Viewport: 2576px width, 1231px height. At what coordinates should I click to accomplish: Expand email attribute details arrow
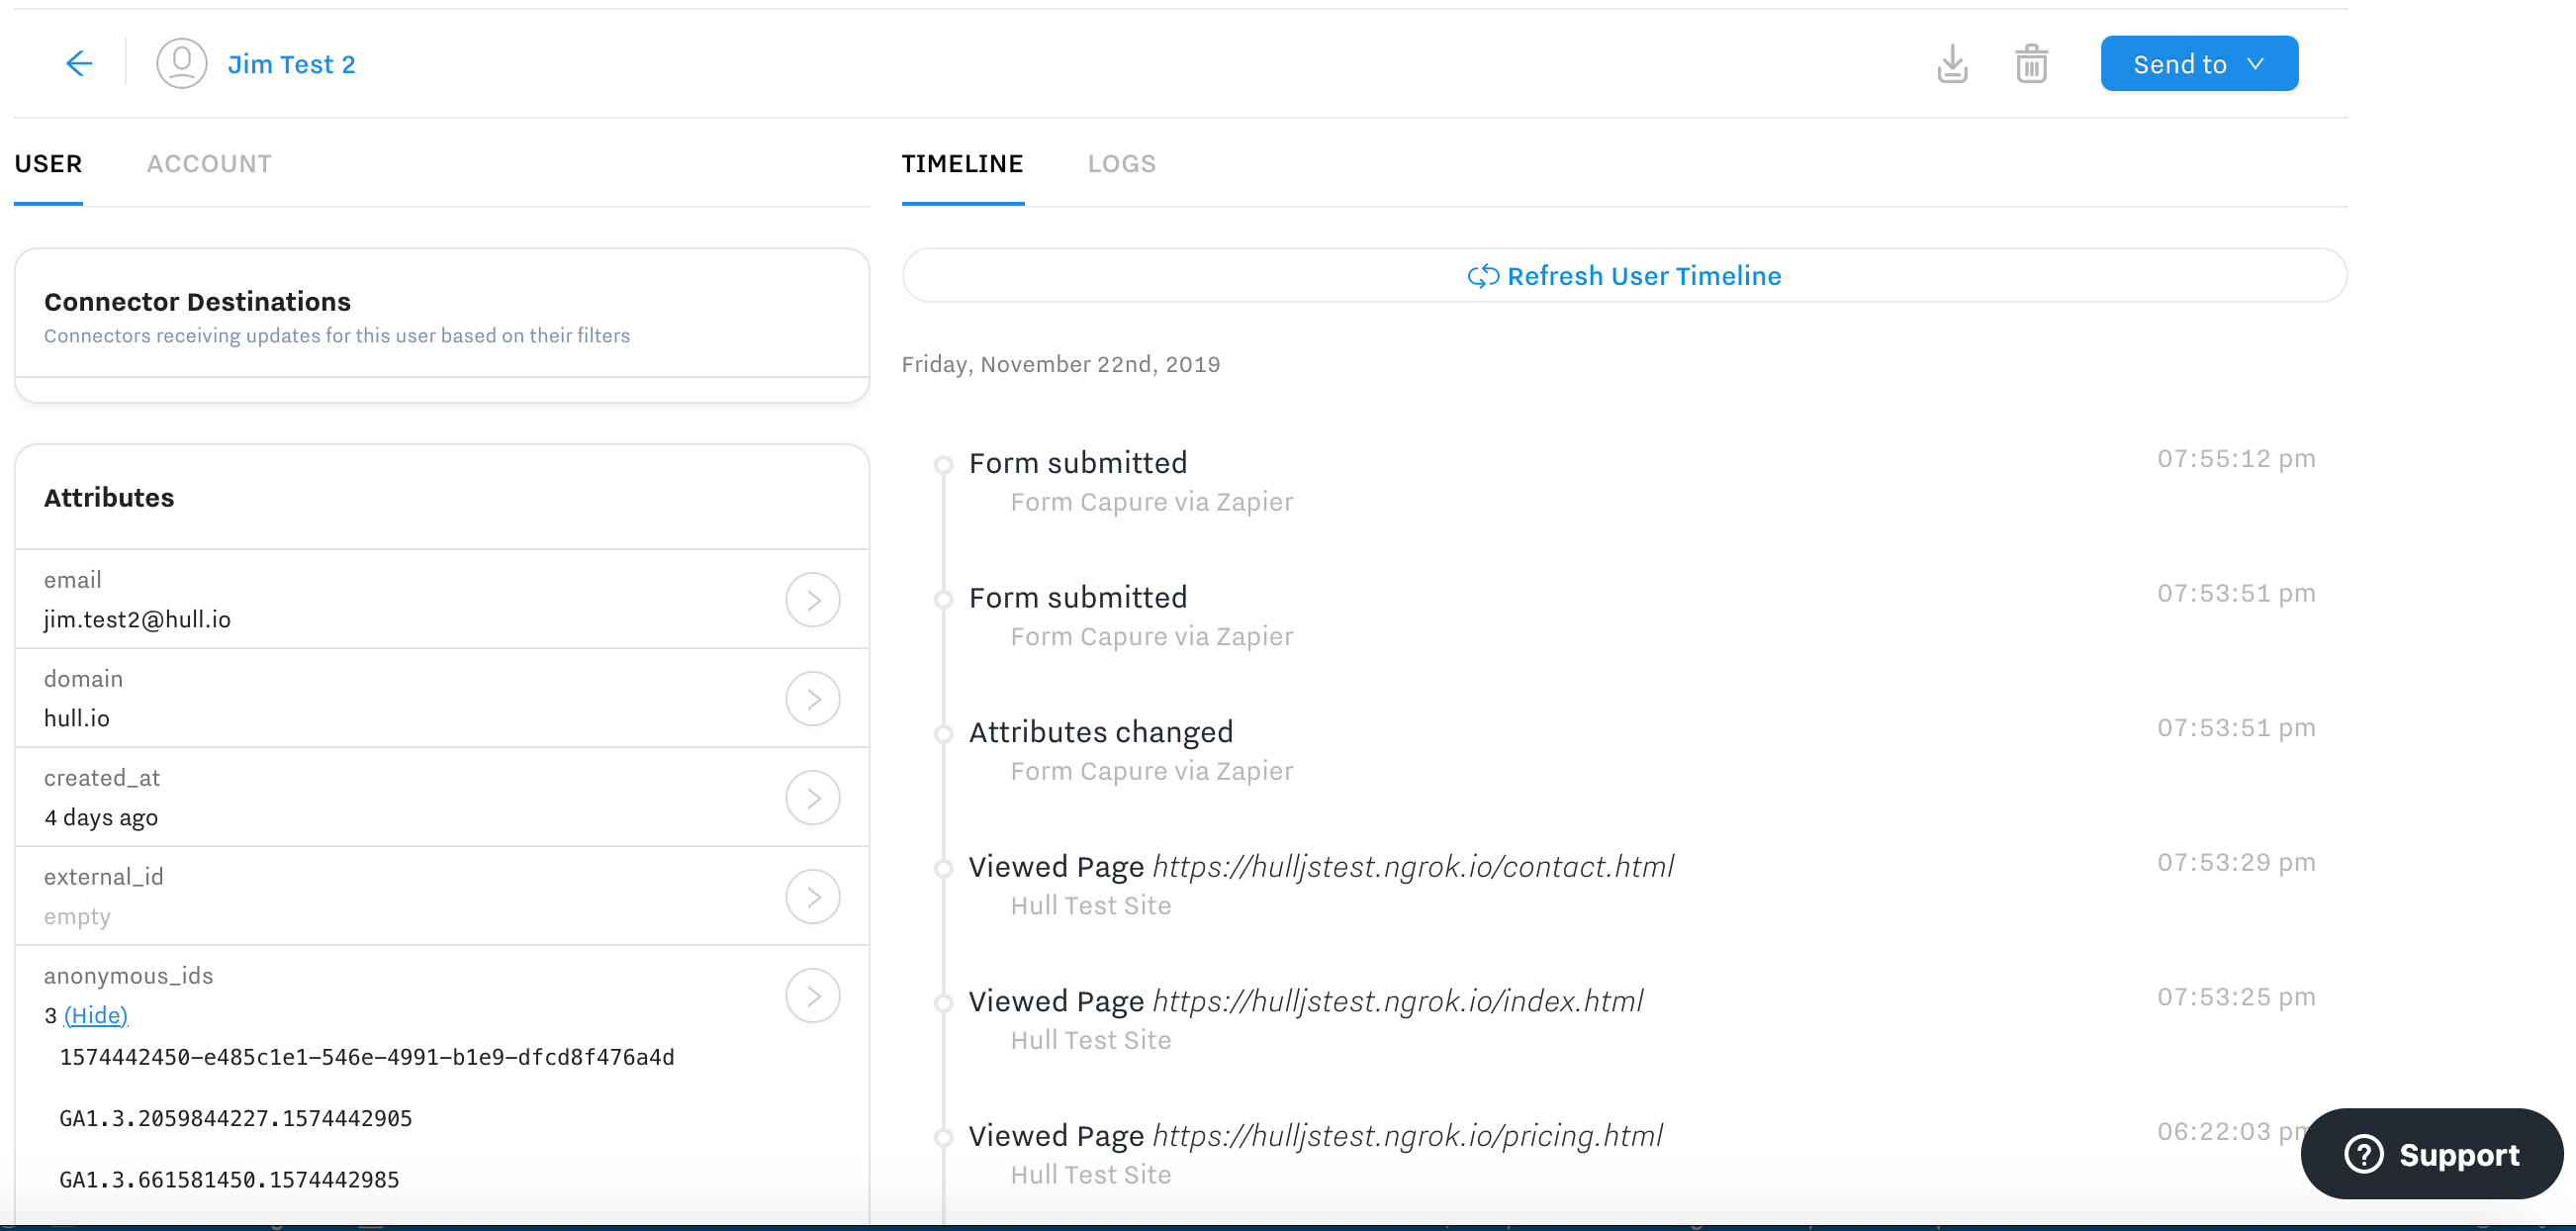(813, 600)
